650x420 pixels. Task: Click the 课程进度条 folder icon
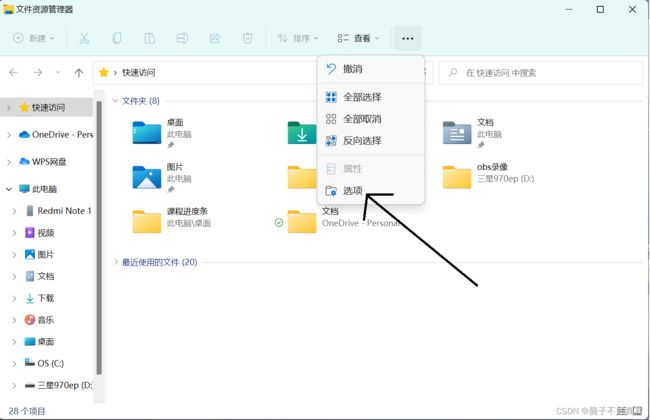click(147, 222)
